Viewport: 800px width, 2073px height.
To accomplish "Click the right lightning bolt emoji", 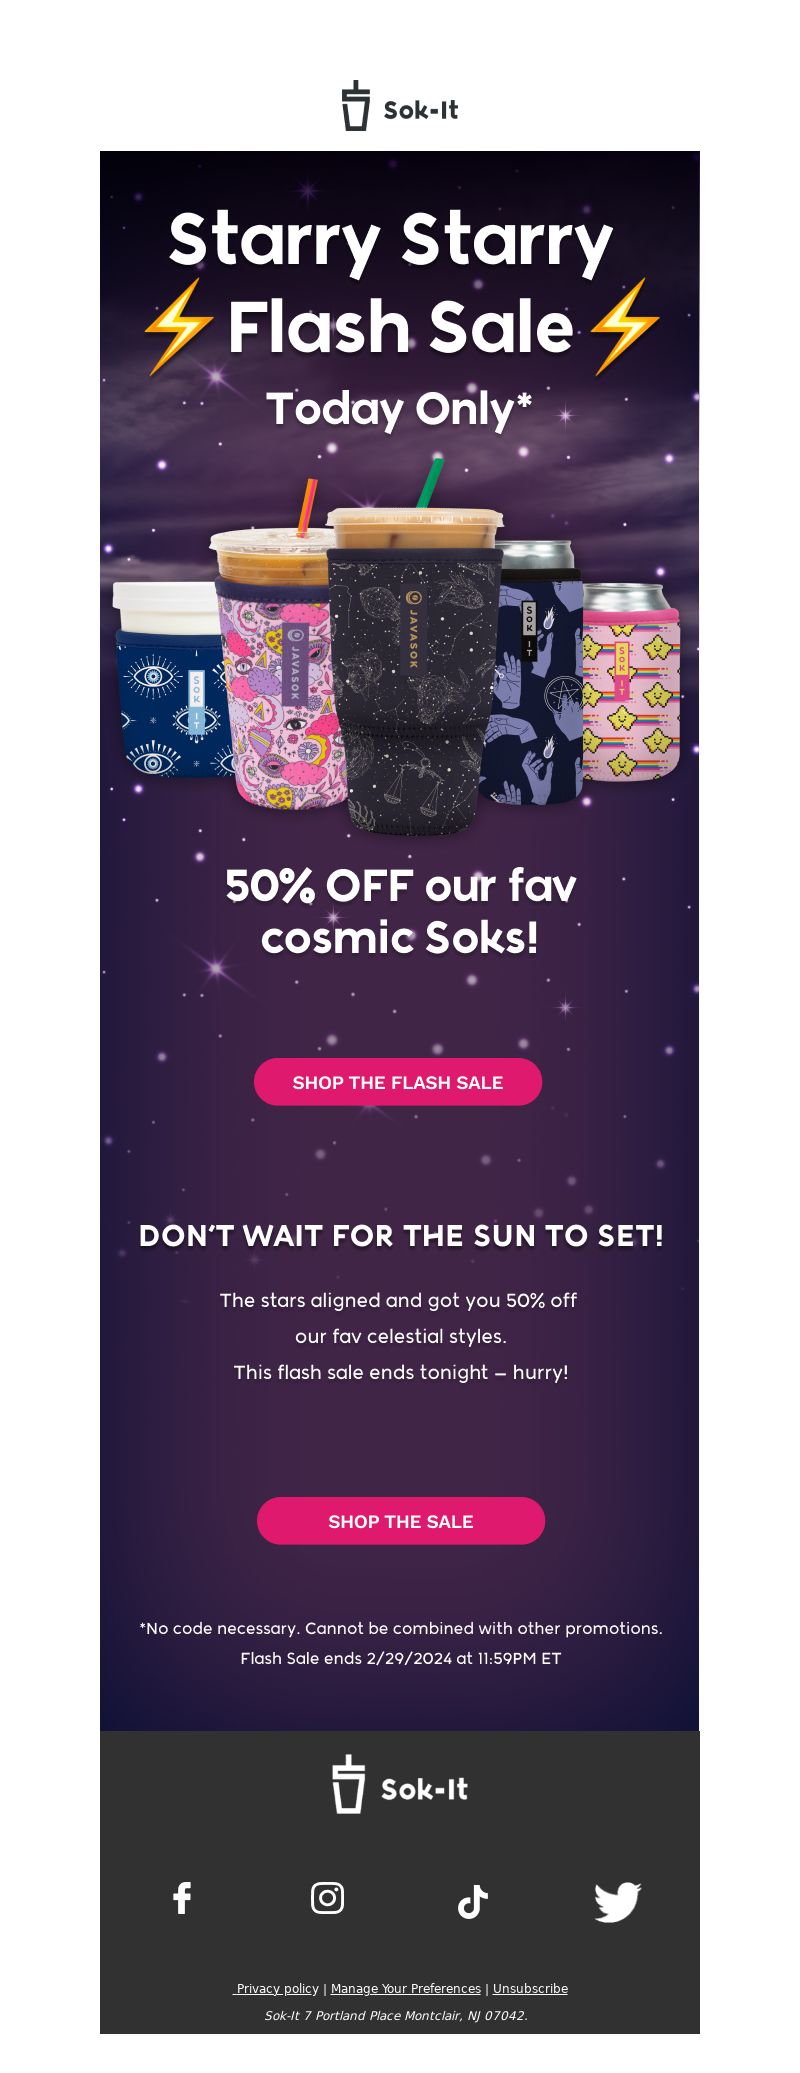I will [624, 326].
